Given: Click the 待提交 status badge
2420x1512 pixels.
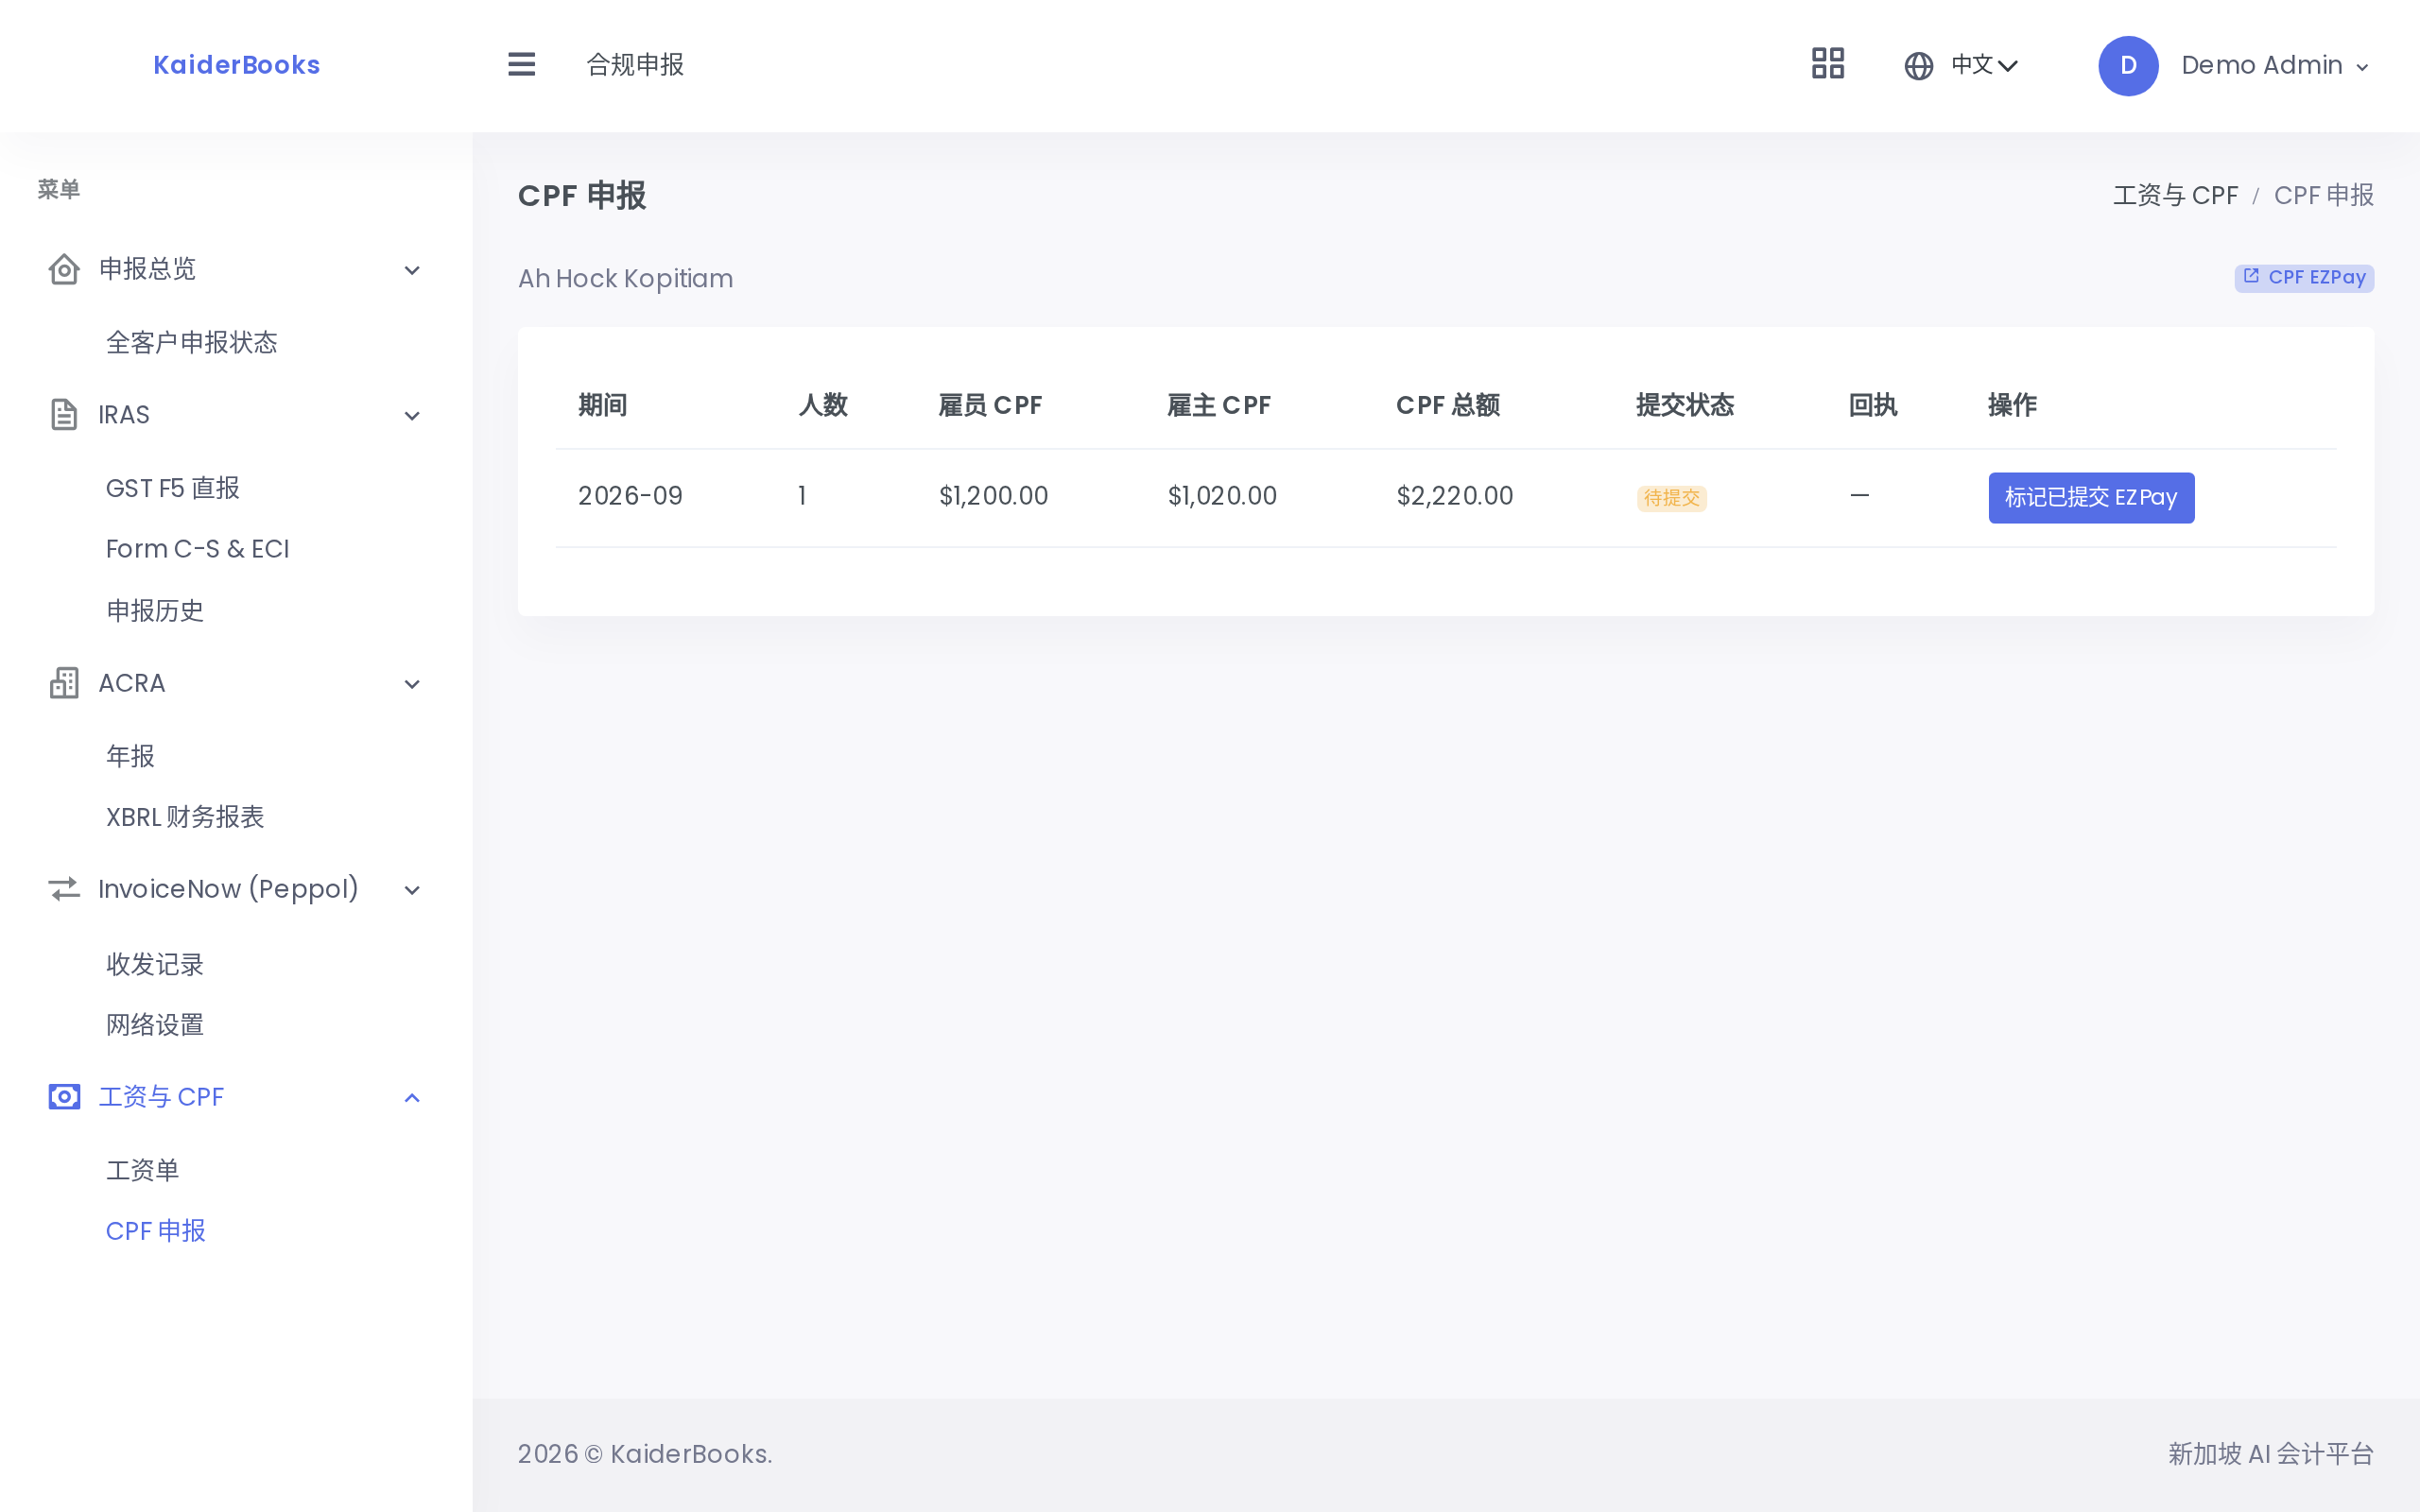Looking at the screenshot, I should [x=1672, y=498].
